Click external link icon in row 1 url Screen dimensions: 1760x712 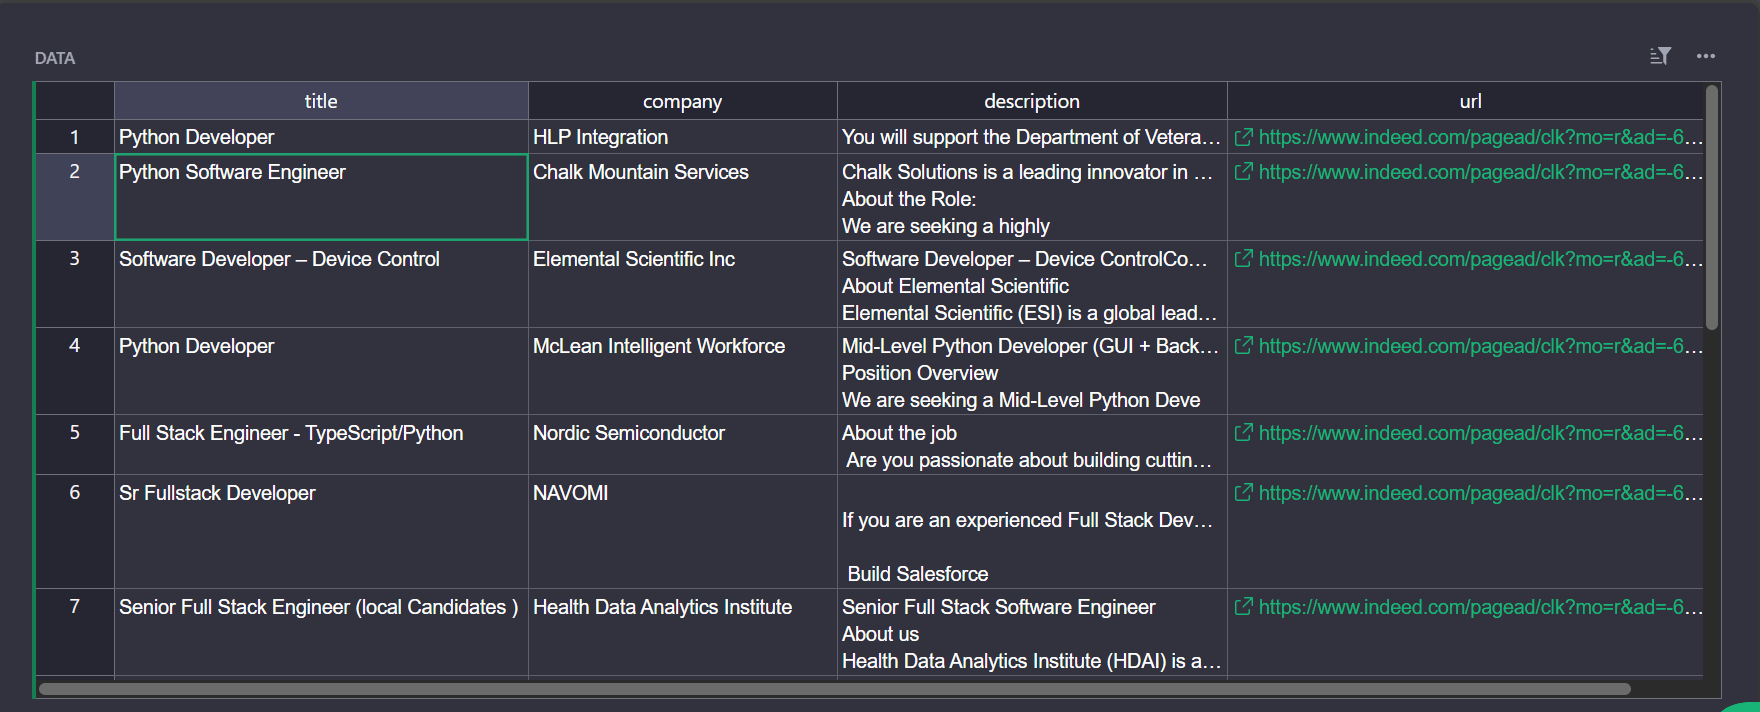tap(1243, 137)
